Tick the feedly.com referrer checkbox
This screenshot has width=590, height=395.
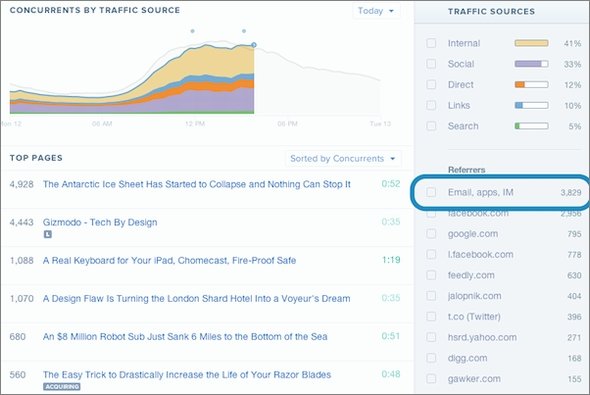tap(431, 275)
